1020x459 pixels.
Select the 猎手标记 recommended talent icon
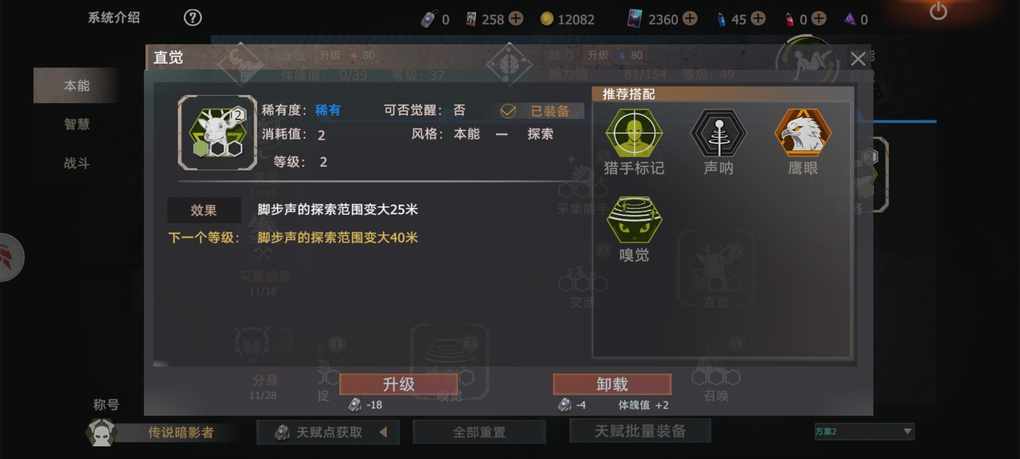[634, 133]
